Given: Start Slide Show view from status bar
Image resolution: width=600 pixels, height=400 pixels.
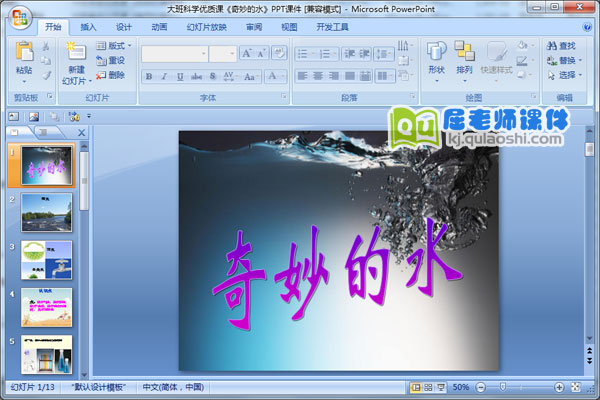Looking at the screenshot, I should click(x=441, y=387).
